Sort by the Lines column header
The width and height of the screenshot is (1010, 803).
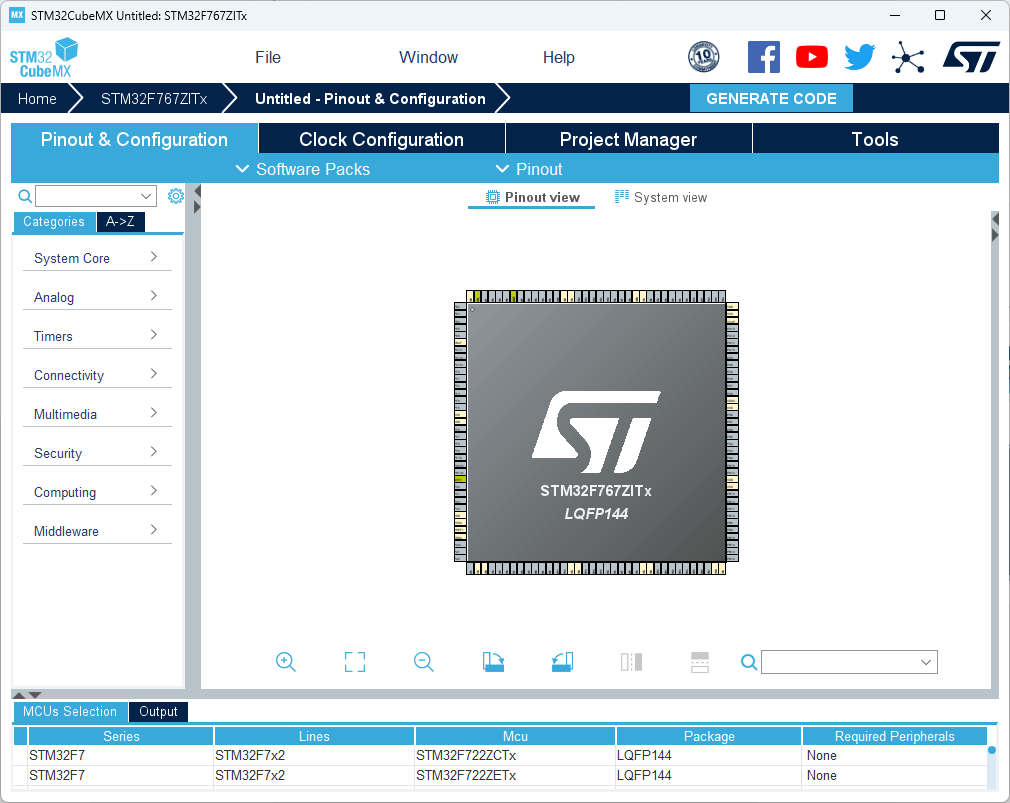click(x=314, y=736)
